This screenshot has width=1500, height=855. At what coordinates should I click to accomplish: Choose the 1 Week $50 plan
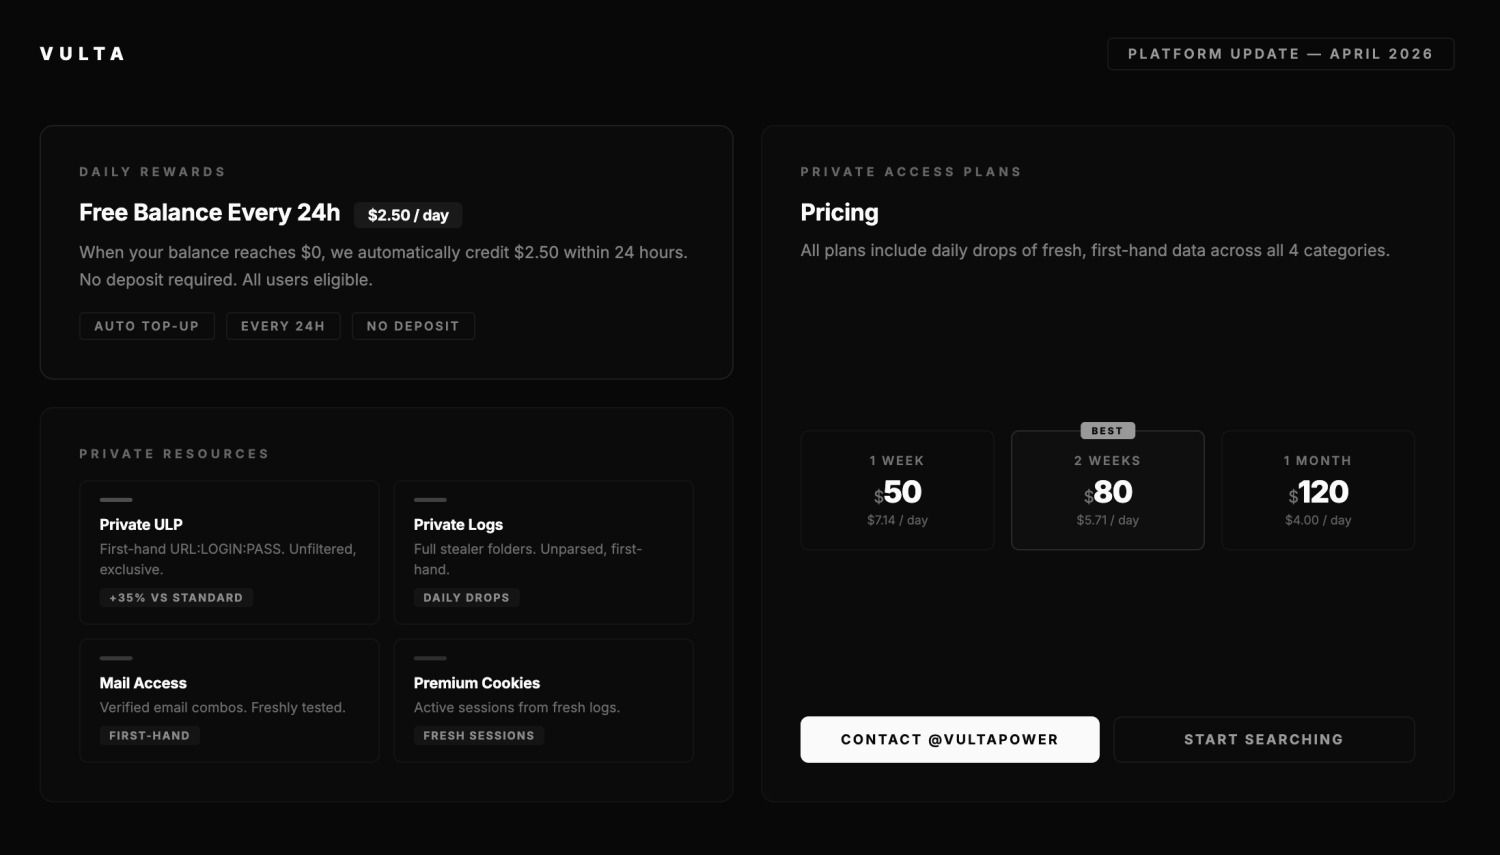[898, 490]
